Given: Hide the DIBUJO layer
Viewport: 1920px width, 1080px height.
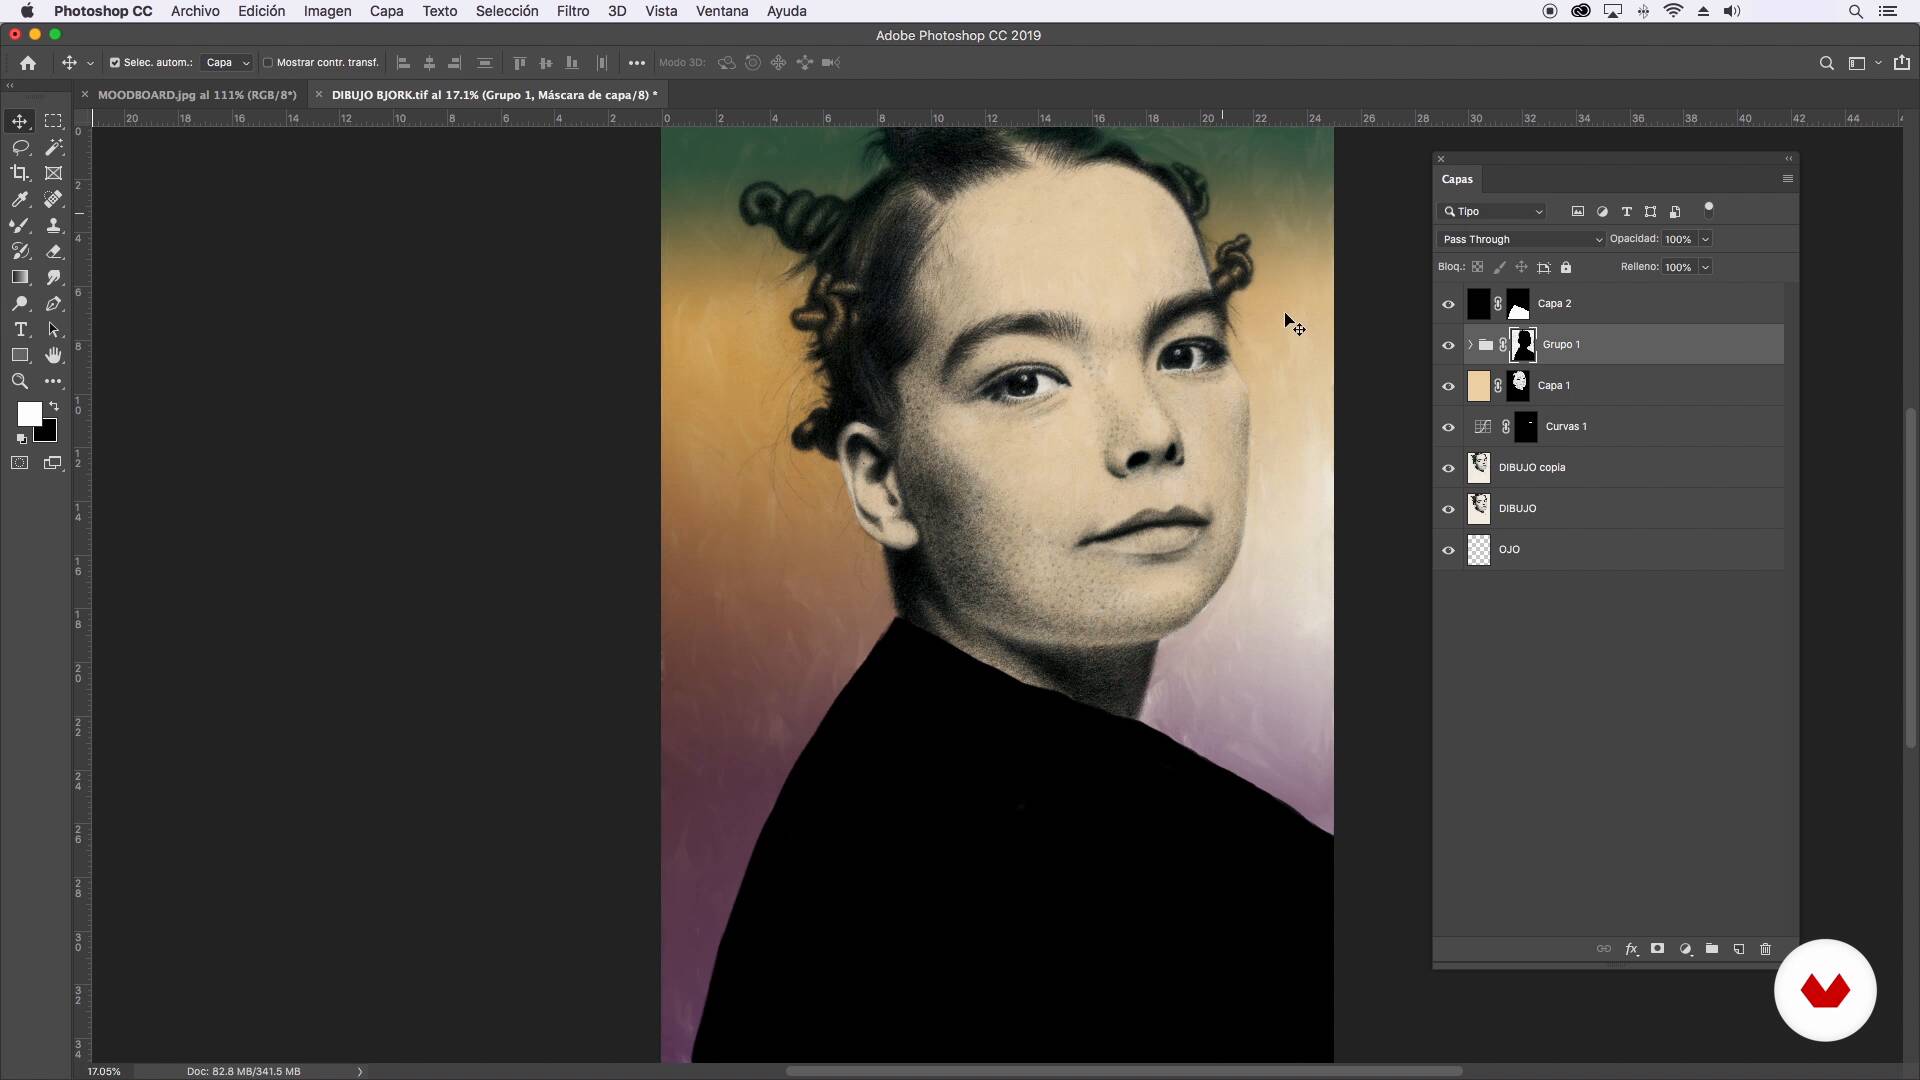Looking at the screenshot, I should [x=1448, y=509].
